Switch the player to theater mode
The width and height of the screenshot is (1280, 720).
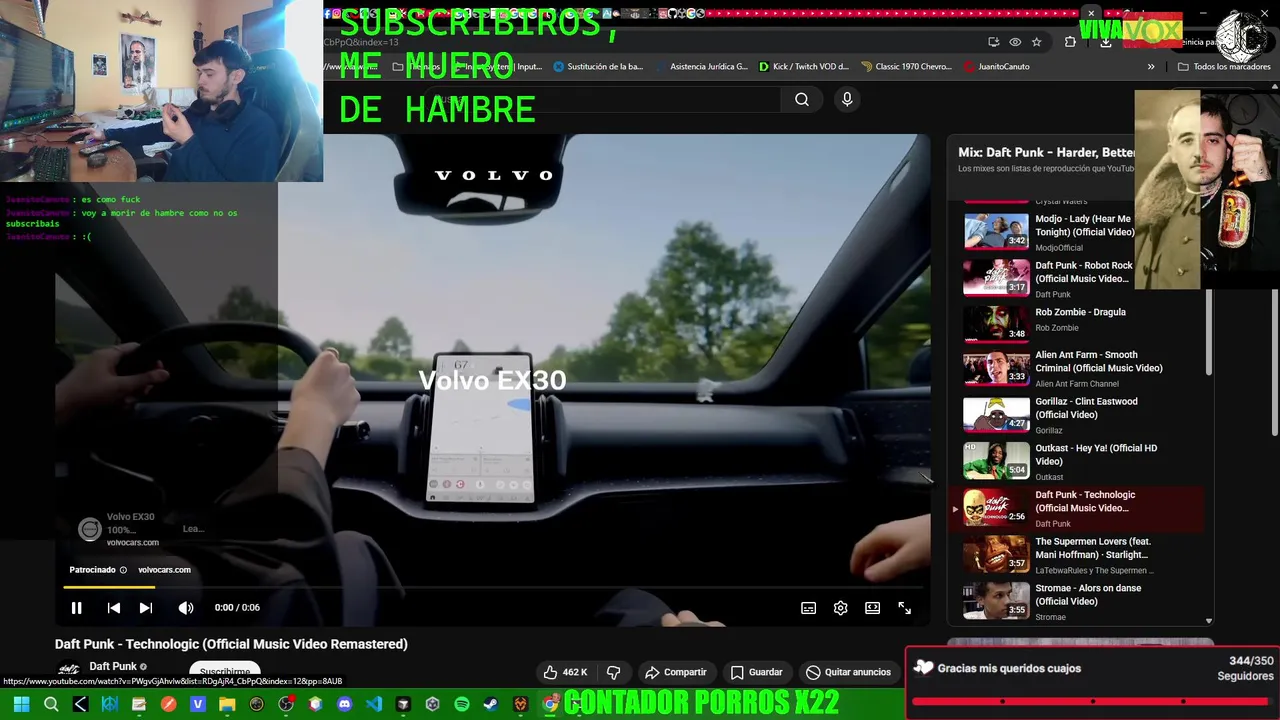[872, 608]
